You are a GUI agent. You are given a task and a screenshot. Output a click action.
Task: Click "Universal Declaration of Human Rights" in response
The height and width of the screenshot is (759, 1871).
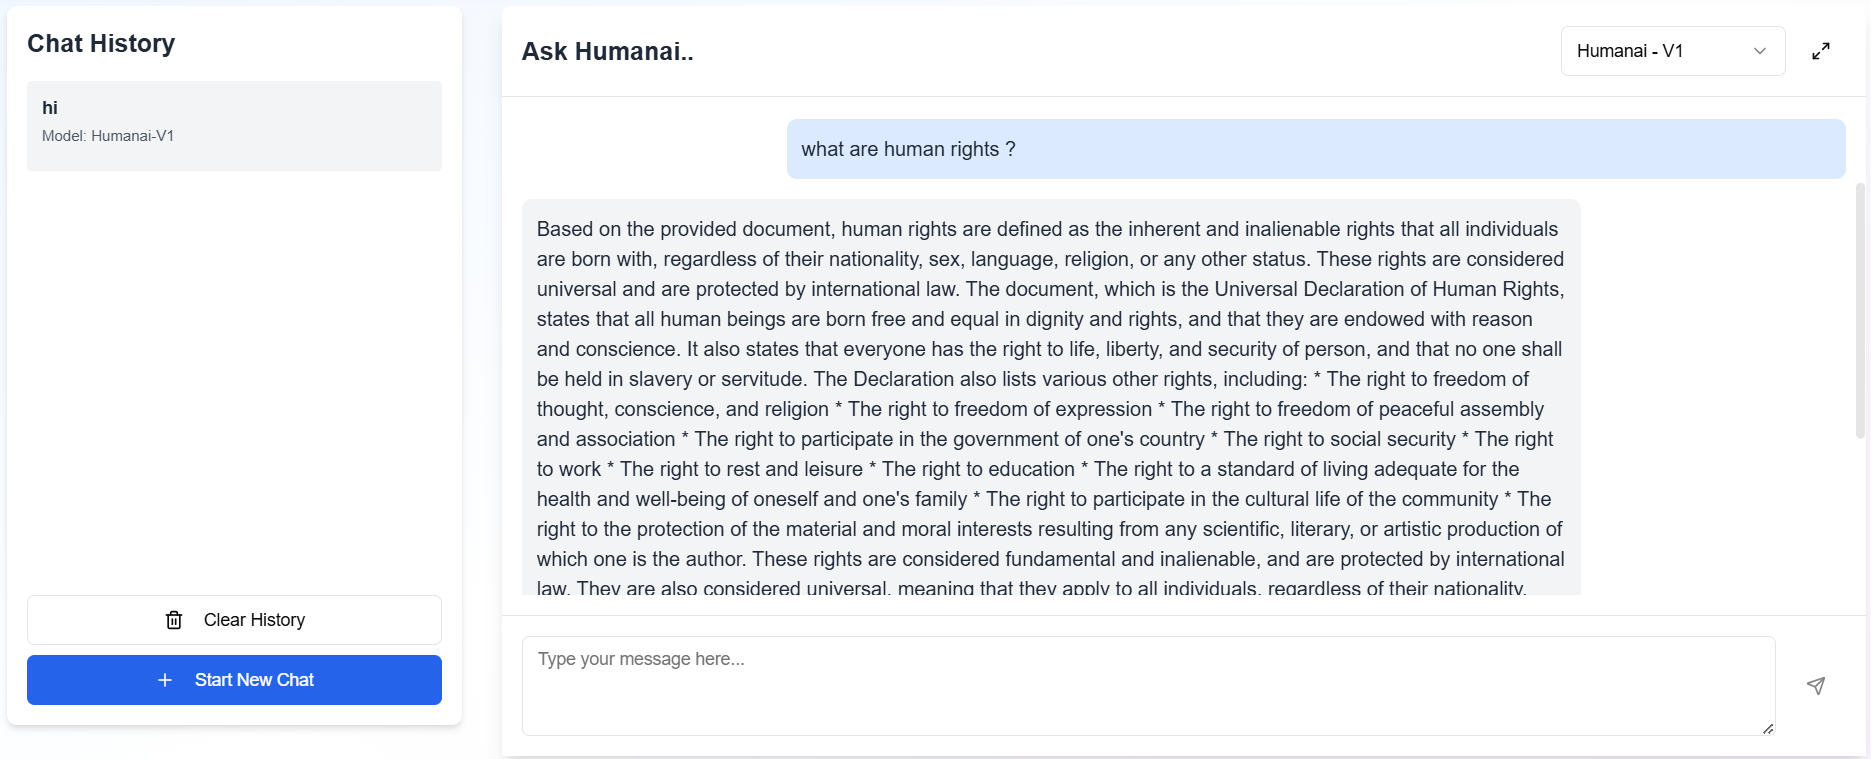(x=1387, y=289)
